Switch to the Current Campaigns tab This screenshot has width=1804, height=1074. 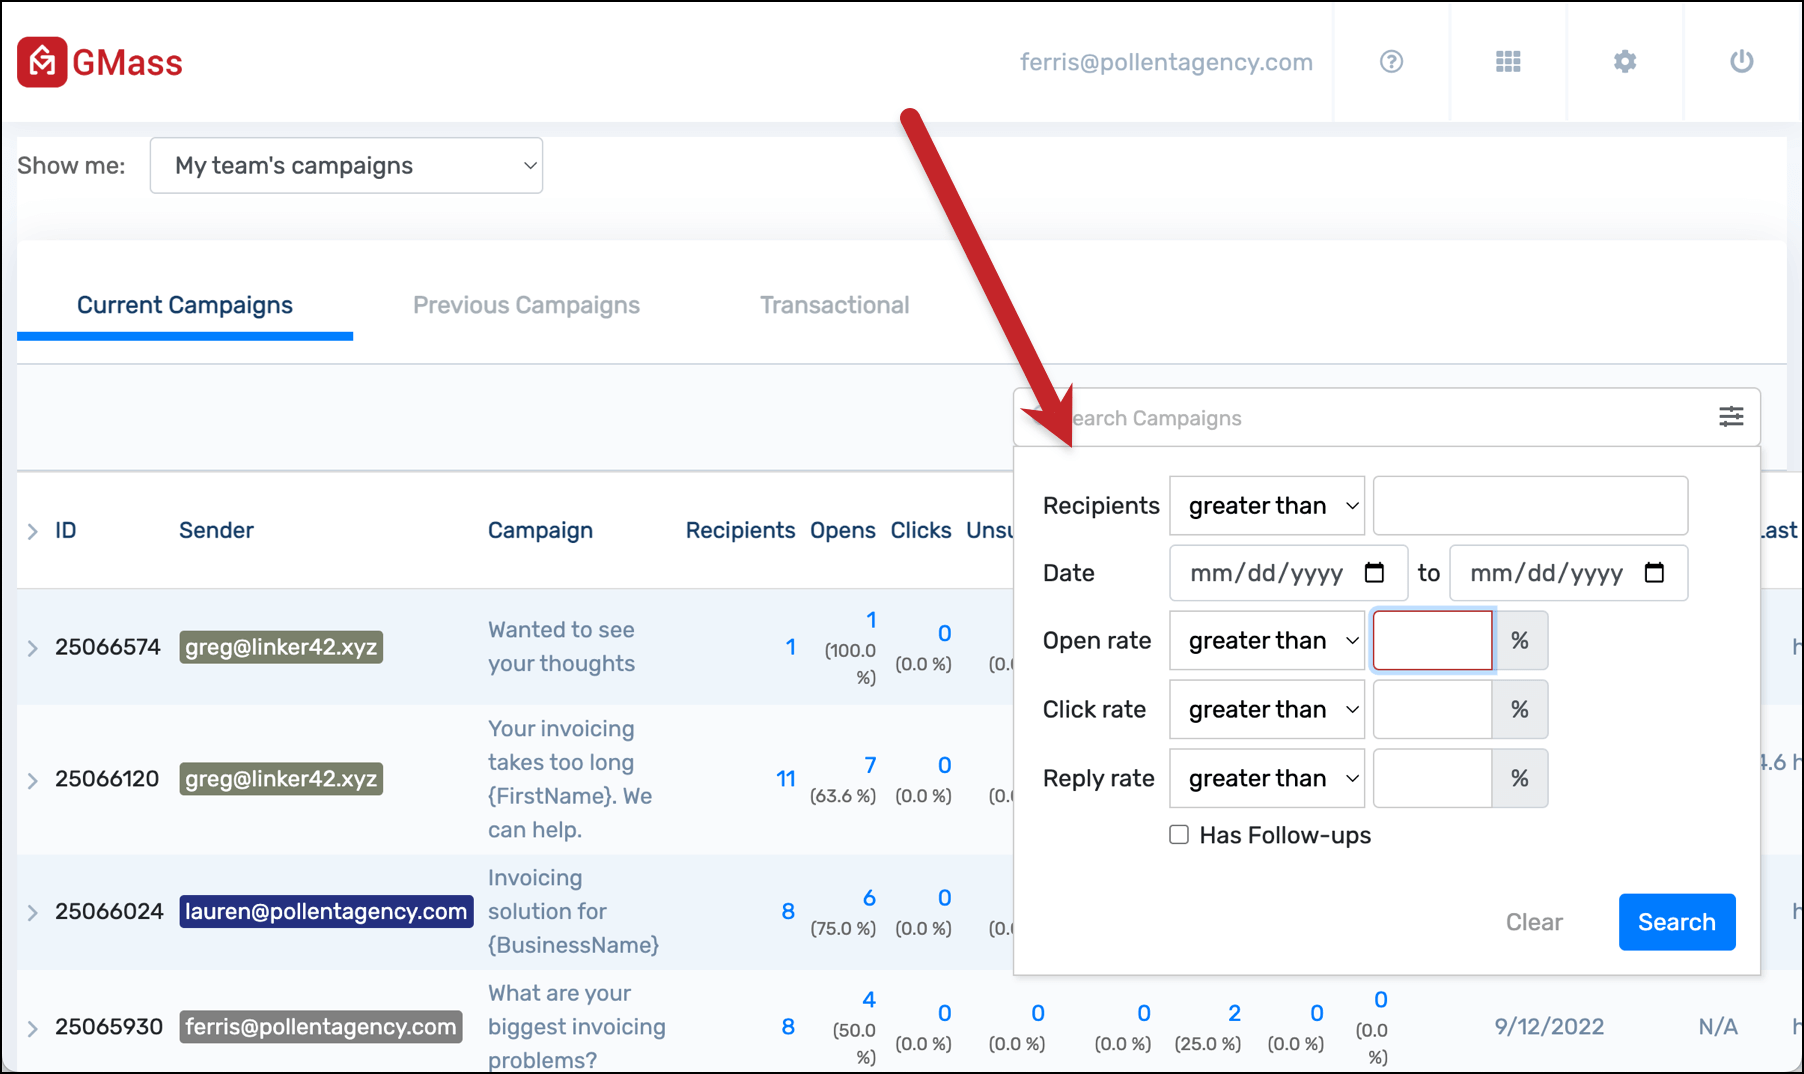click(185, 305)
